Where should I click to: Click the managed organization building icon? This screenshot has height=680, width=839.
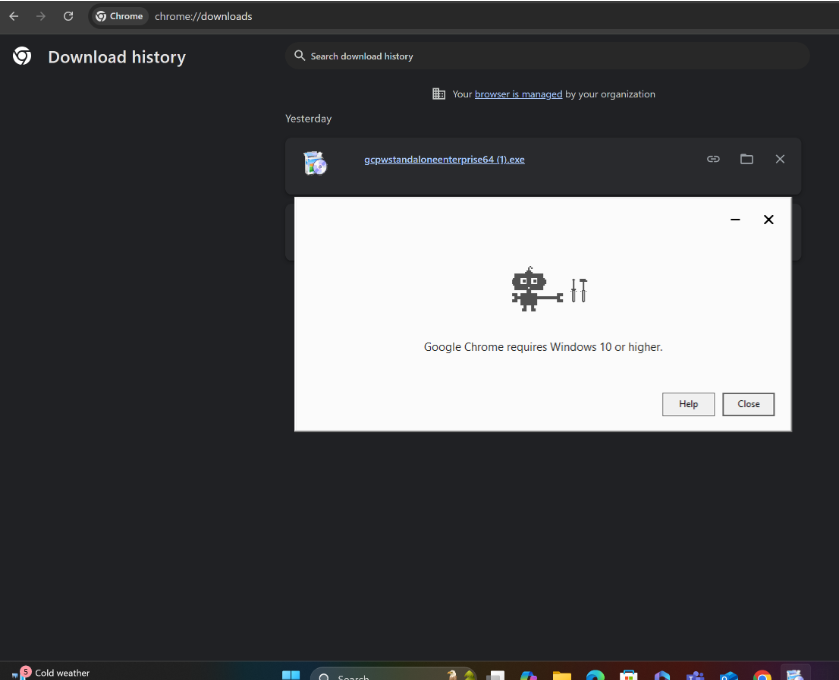pyautogui.click(x=438, y=94)
